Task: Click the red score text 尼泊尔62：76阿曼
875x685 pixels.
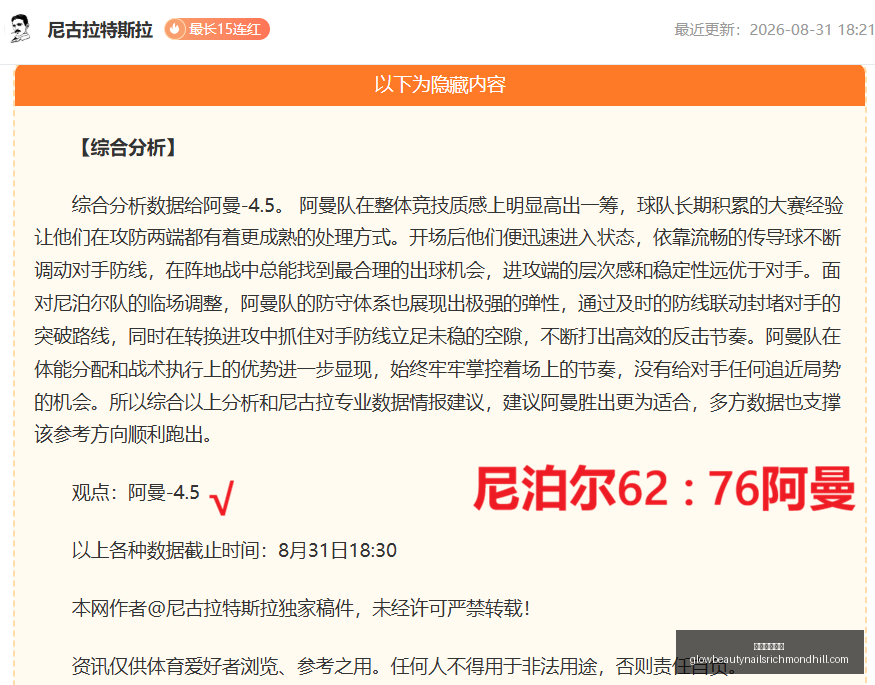Action: coord(664,489)
